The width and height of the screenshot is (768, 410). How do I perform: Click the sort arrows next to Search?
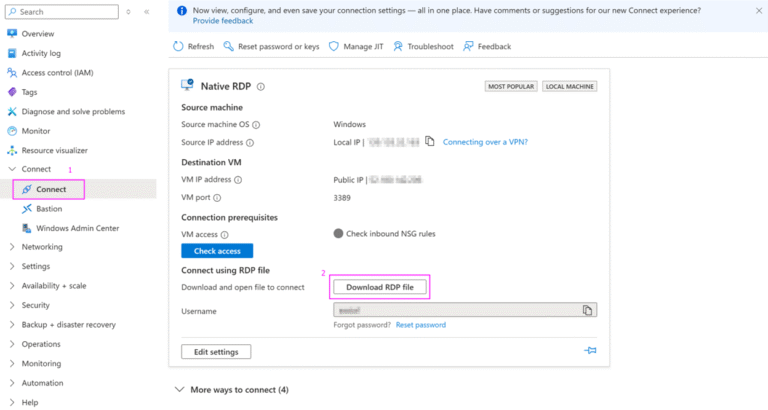point(128,12)
